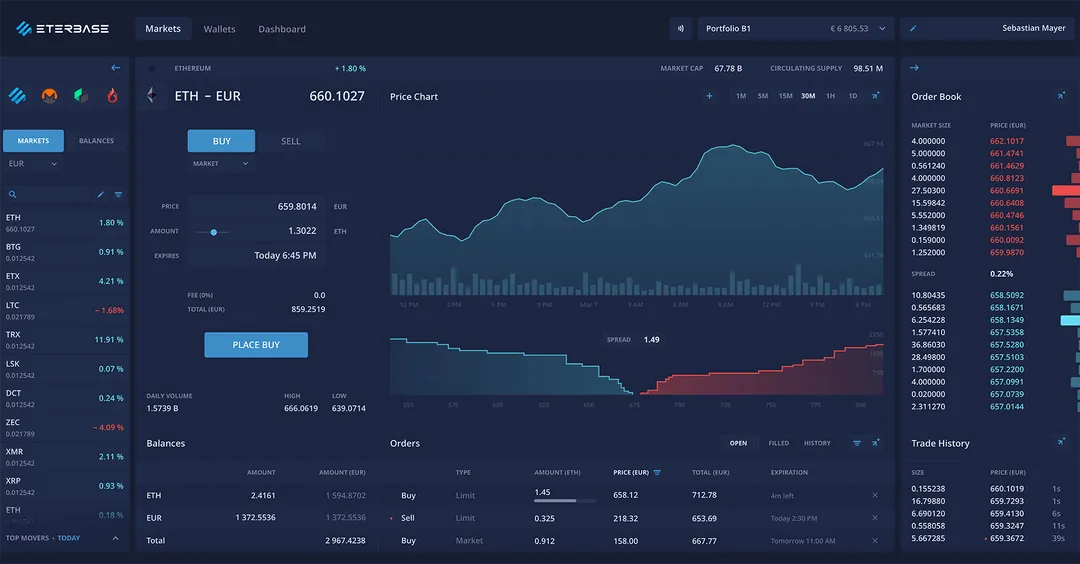Expand the Price Chart panel to fullscreen

[875, 96]
